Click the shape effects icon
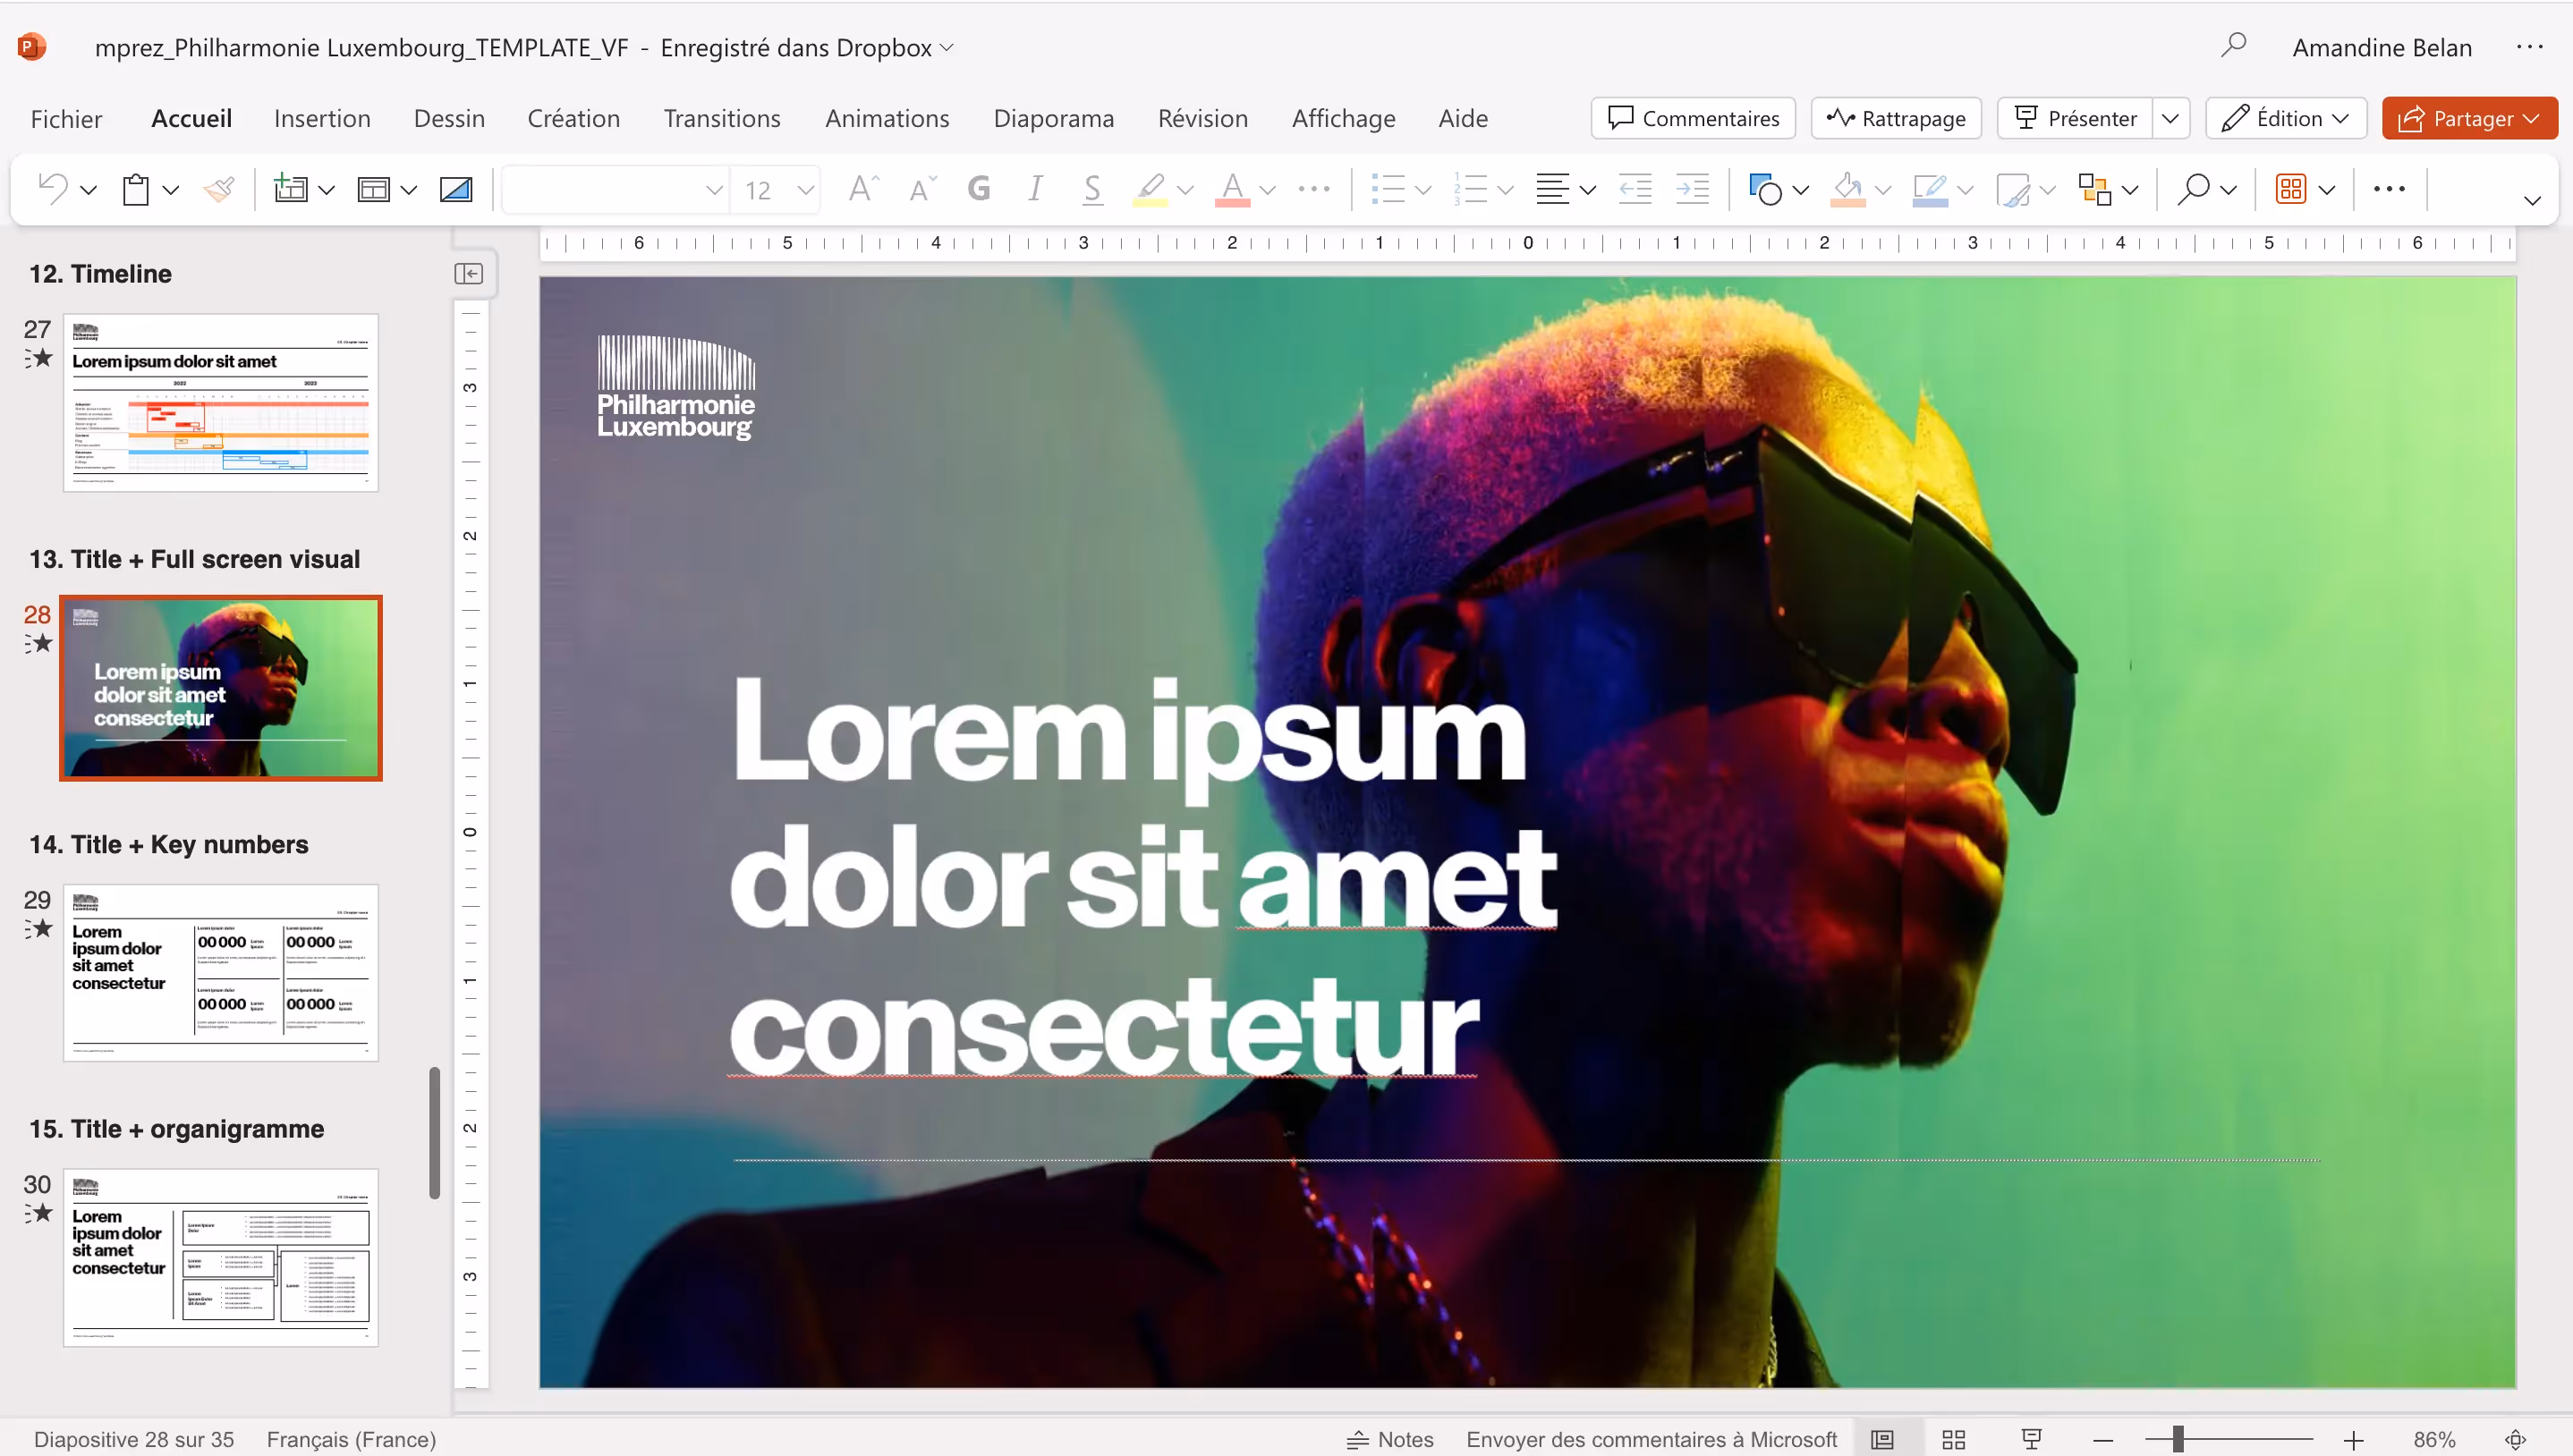Screen dimensions: 2573x1456 (x=2012, y=189)
